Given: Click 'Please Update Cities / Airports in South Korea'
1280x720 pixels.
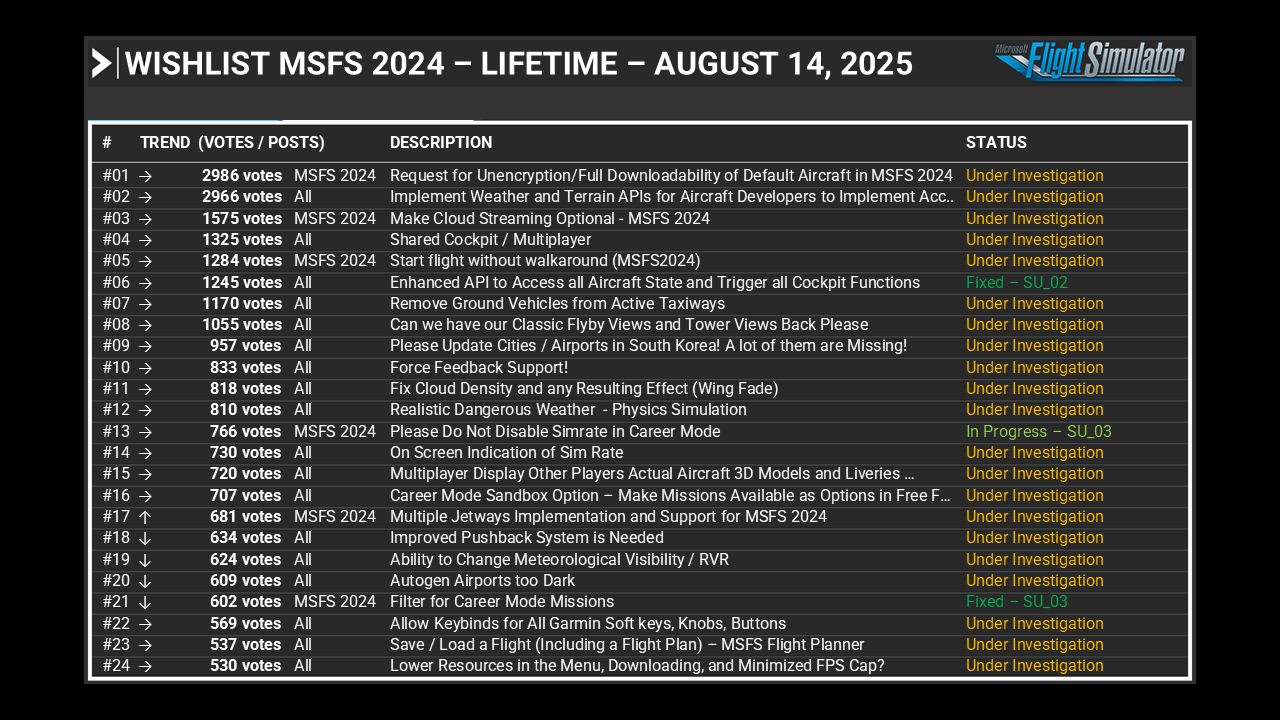Looking at the screenshot, I should pyautogui.click(x=648, y=346).
